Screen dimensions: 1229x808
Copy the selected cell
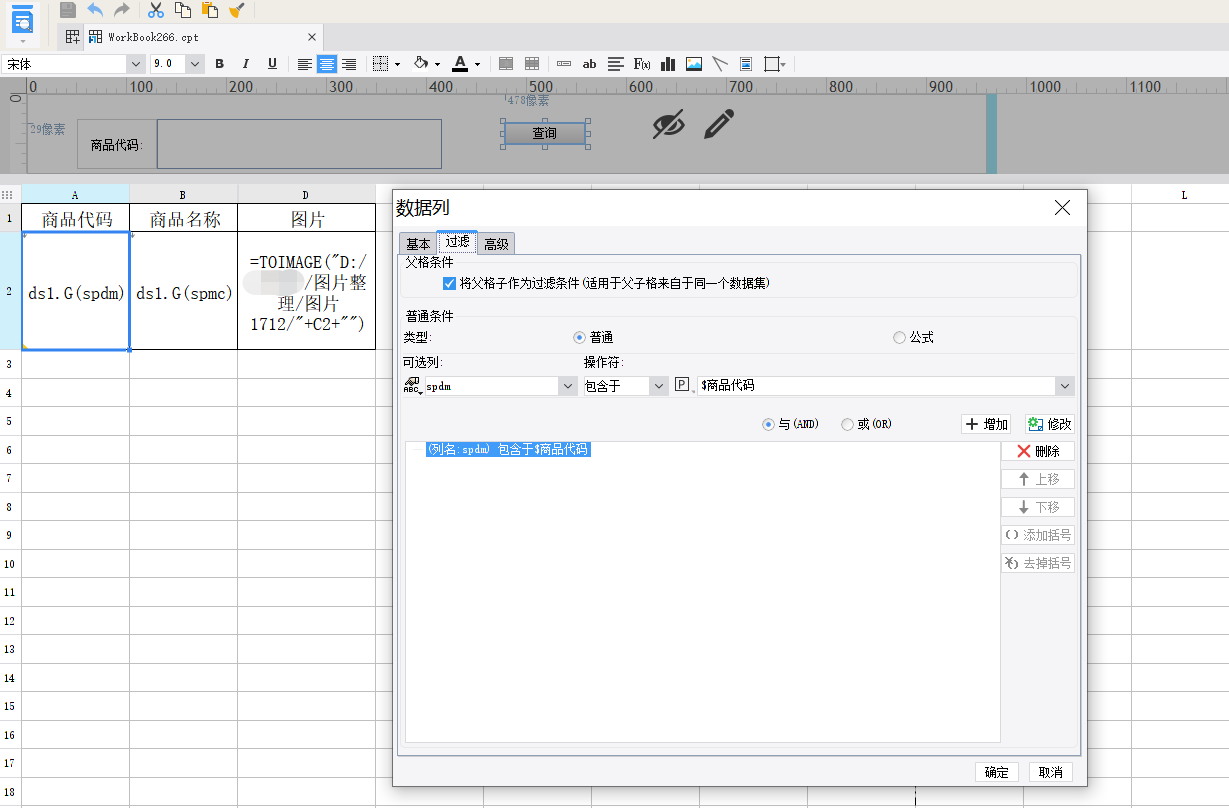(183, 10)
